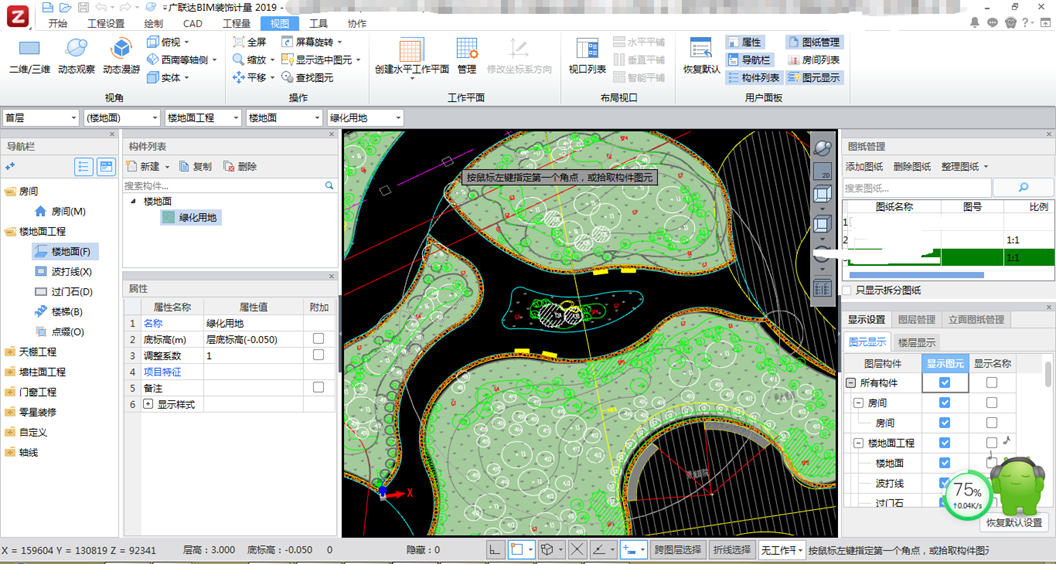
Task: Open the CAD ribbon tab
Action: pyautogui.click(x=193, y=24)
